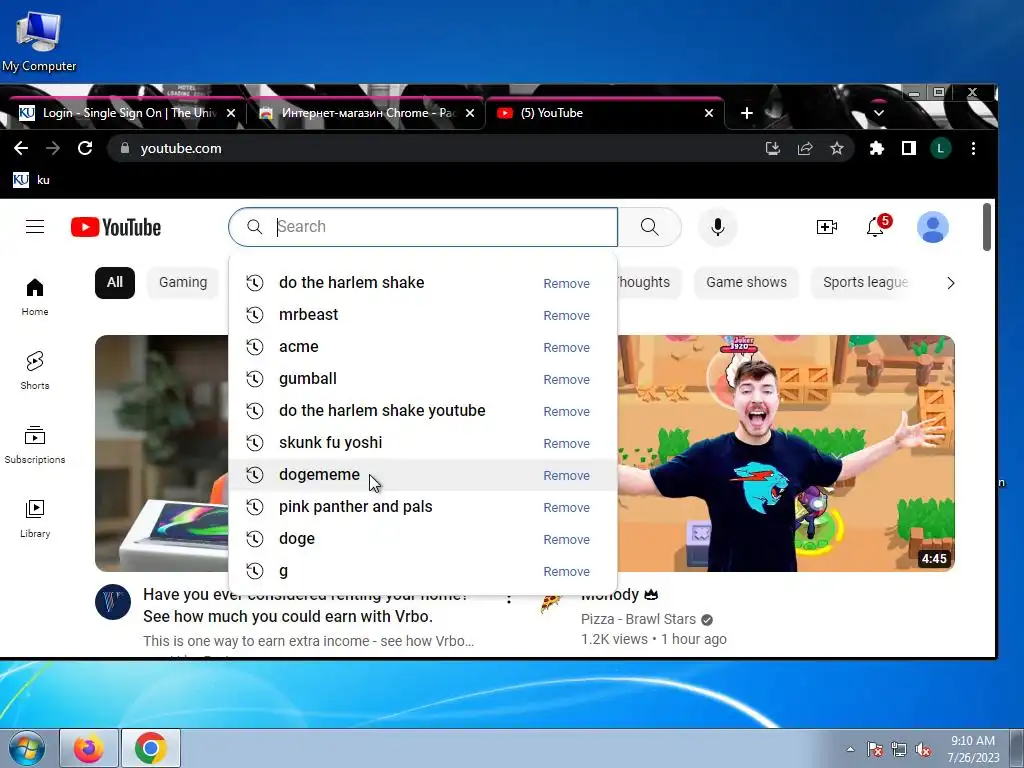This screenshot has height=768, width=1024.
Task: Click the YouTube logo
Action: 116,227
